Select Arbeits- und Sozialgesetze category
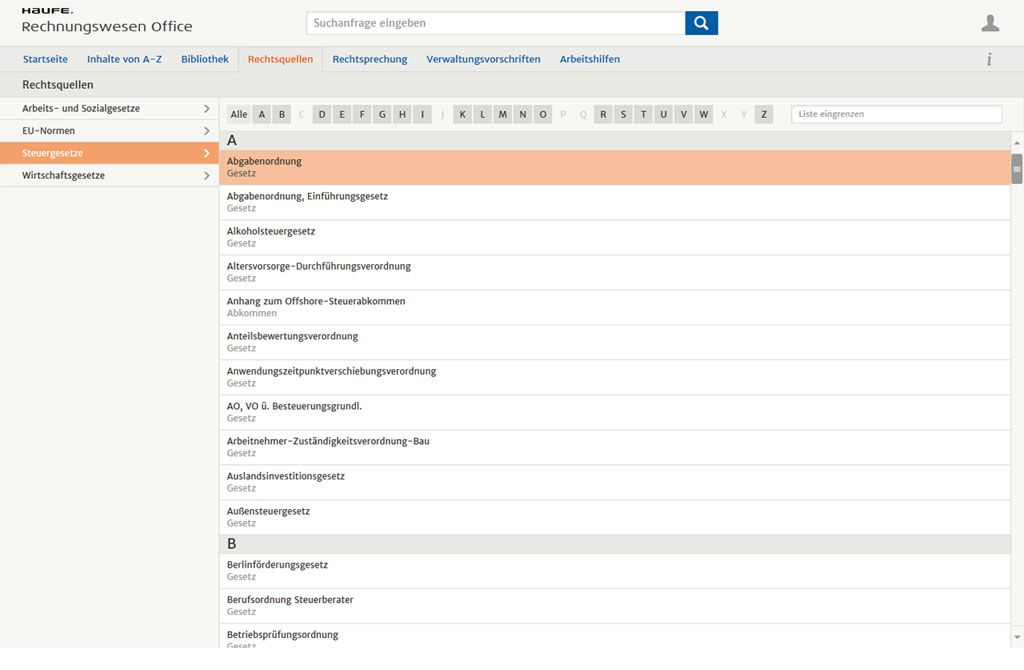This screenshot has width=1024, height=670. [109, 108]
